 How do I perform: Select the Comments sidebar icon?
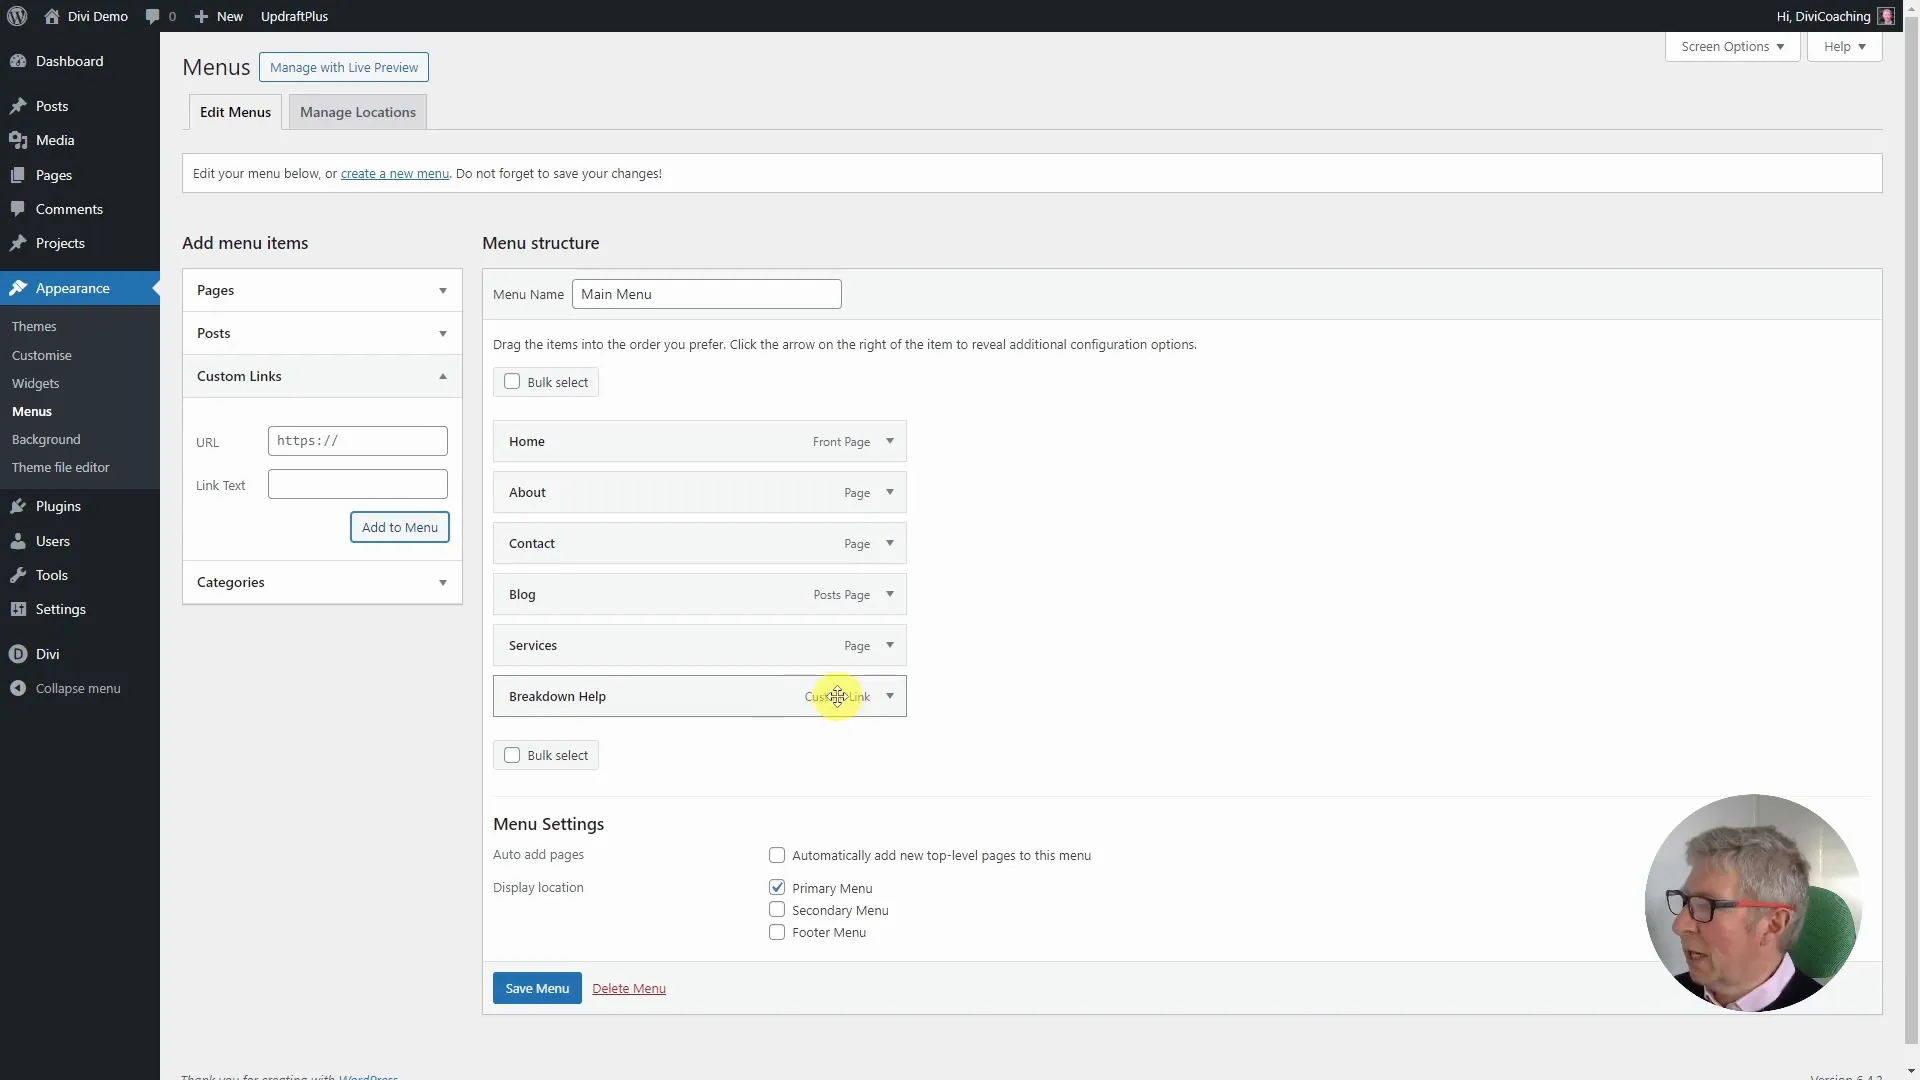18,208
